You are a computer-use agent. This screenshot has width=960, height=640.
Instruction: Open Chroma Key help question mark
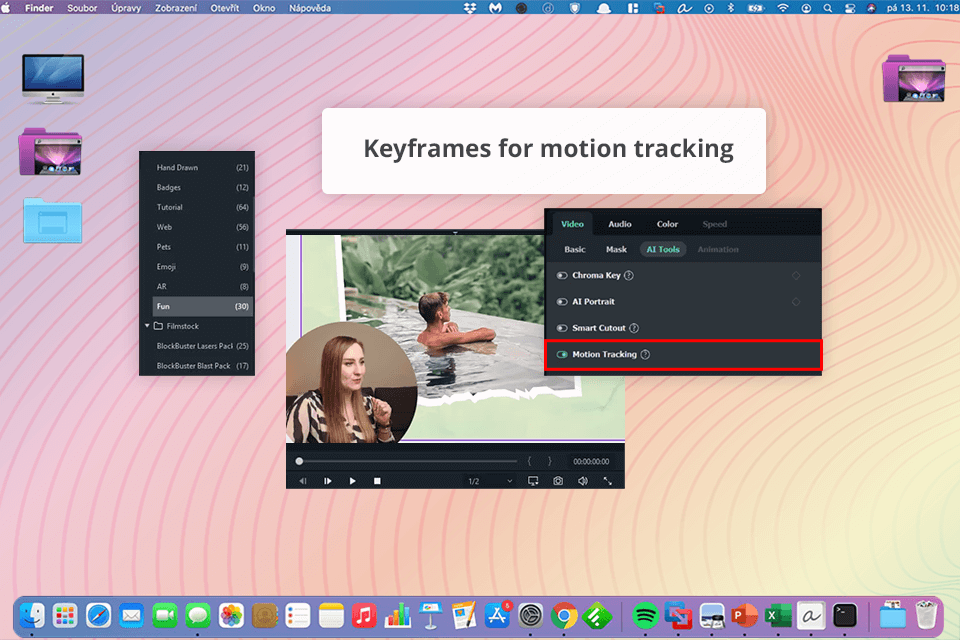pos(629,276)
